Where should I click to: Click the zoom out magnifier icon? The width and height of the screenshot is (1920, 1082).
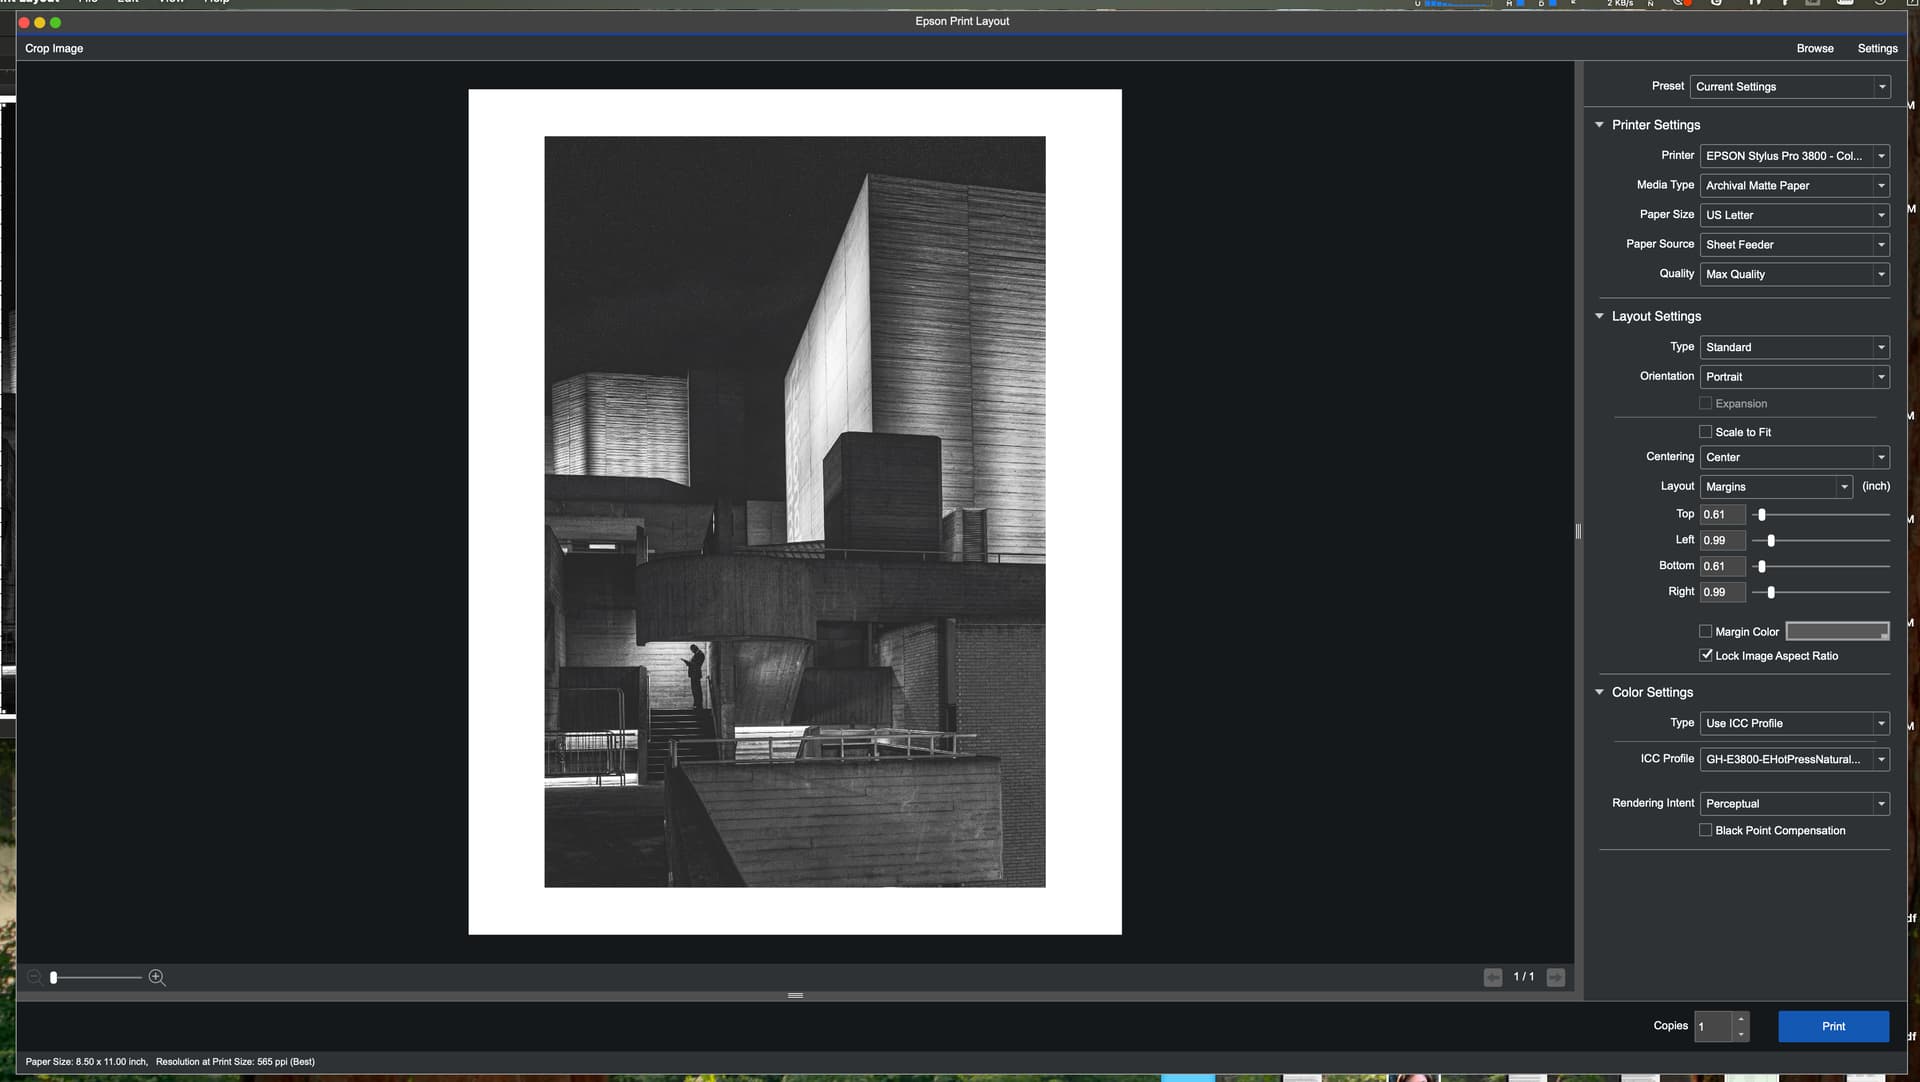(34, 977)
